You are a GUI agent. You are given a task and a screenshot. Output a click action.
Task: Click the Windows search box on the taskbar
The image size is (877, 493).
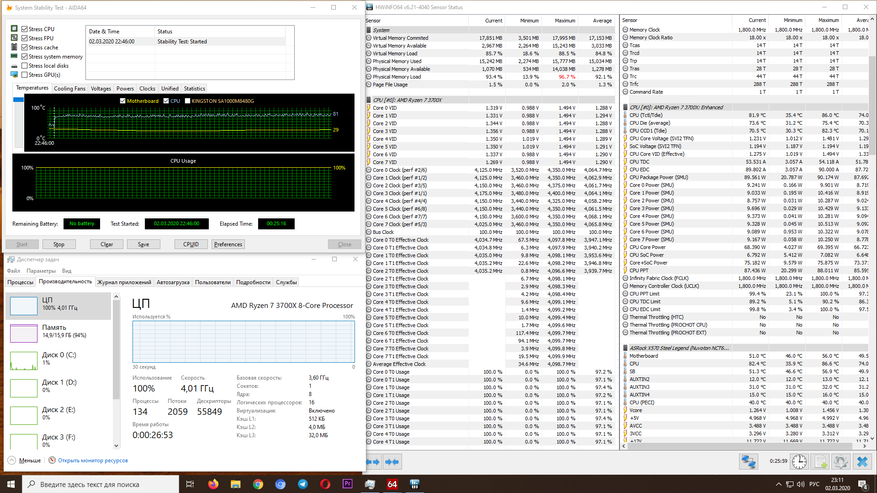click(x=101, y=484)
